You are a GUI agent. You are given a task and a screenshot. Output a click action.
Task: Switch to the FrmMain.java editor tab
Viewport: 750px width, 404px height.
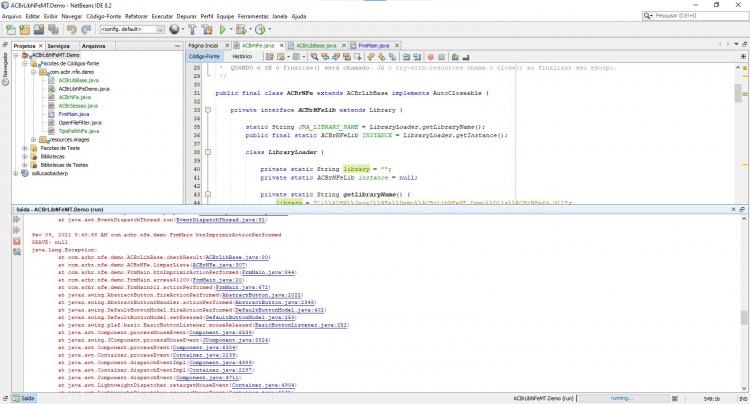click(x=374, y=45)
